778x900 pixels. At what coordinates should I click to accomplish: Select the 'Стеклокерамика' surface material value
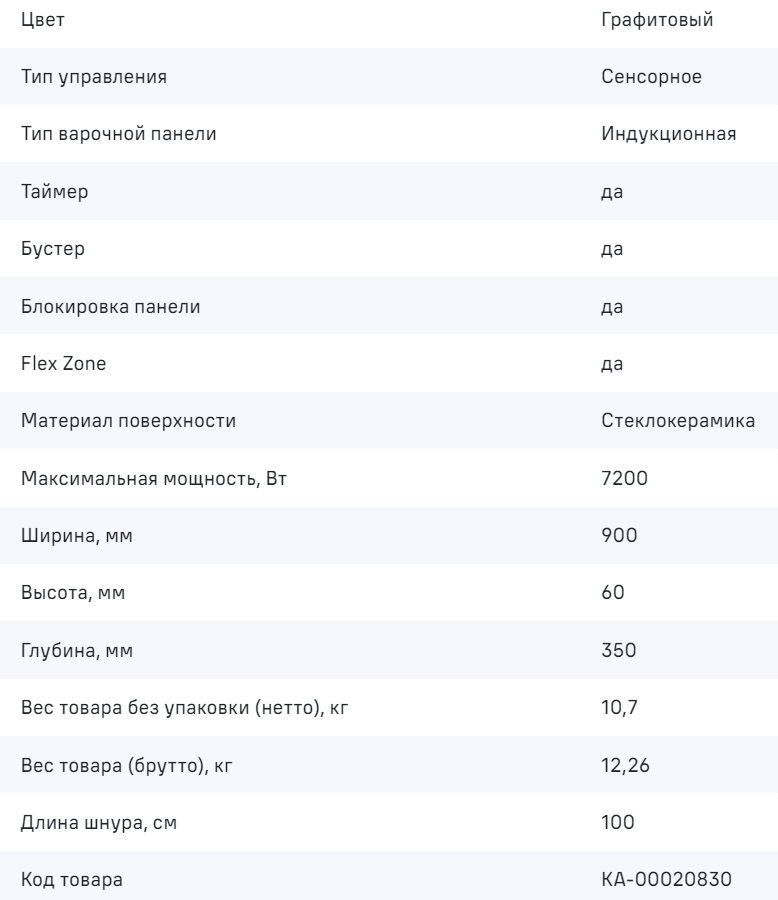(x=678, y=421)
